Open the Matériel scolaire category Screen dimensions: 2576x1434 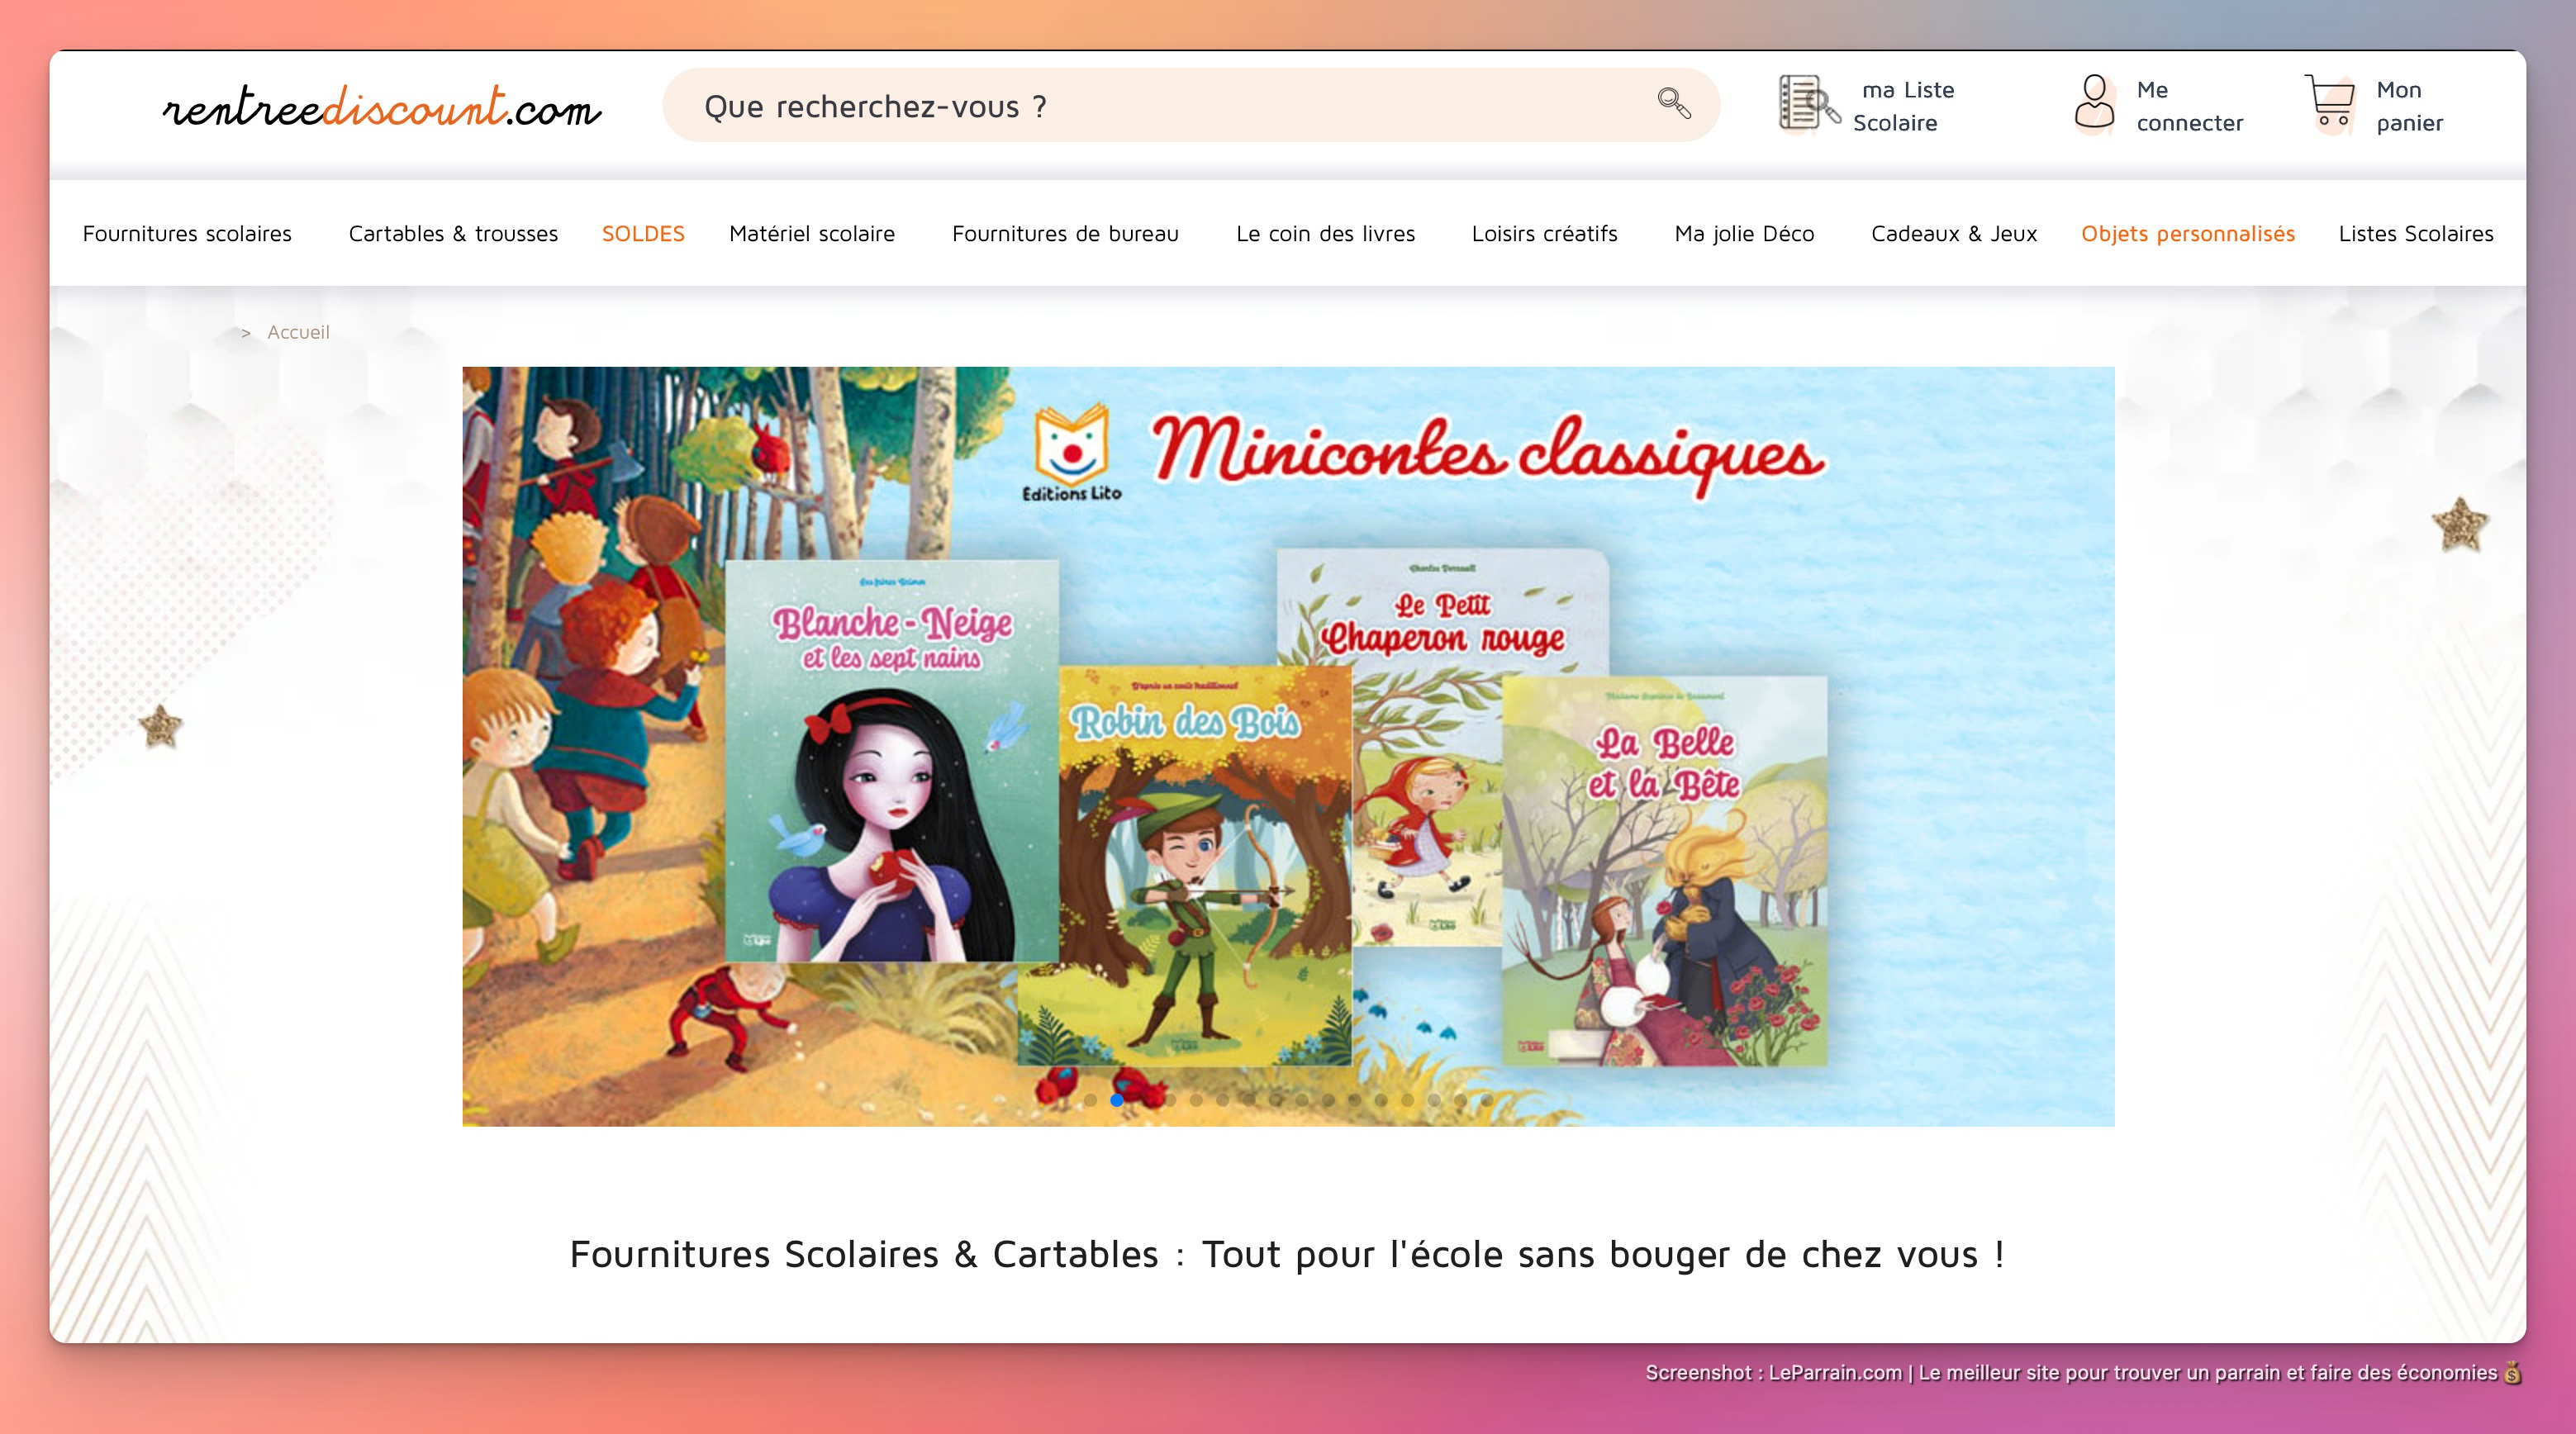coord(811,234)
